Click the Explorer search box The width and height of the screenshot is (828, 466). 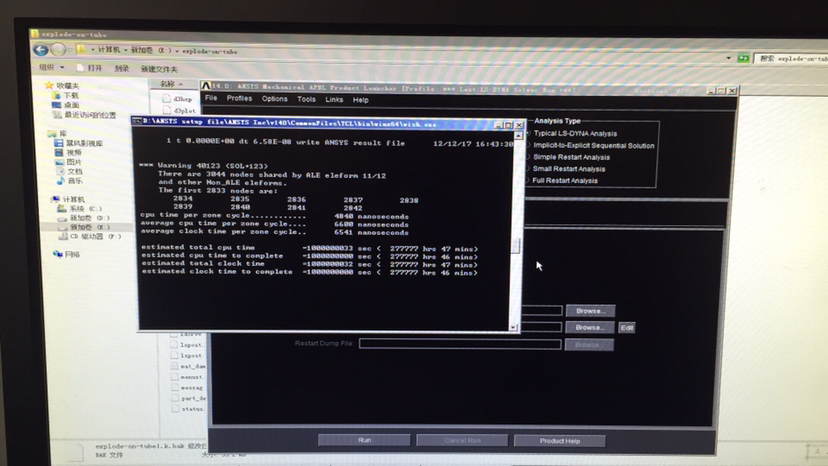point(791,58)
